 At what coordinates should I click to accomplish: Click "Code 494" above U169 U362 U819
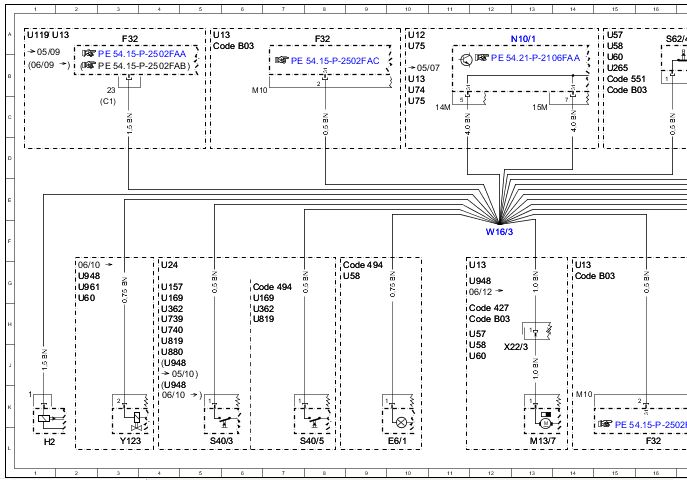[272, 287]
